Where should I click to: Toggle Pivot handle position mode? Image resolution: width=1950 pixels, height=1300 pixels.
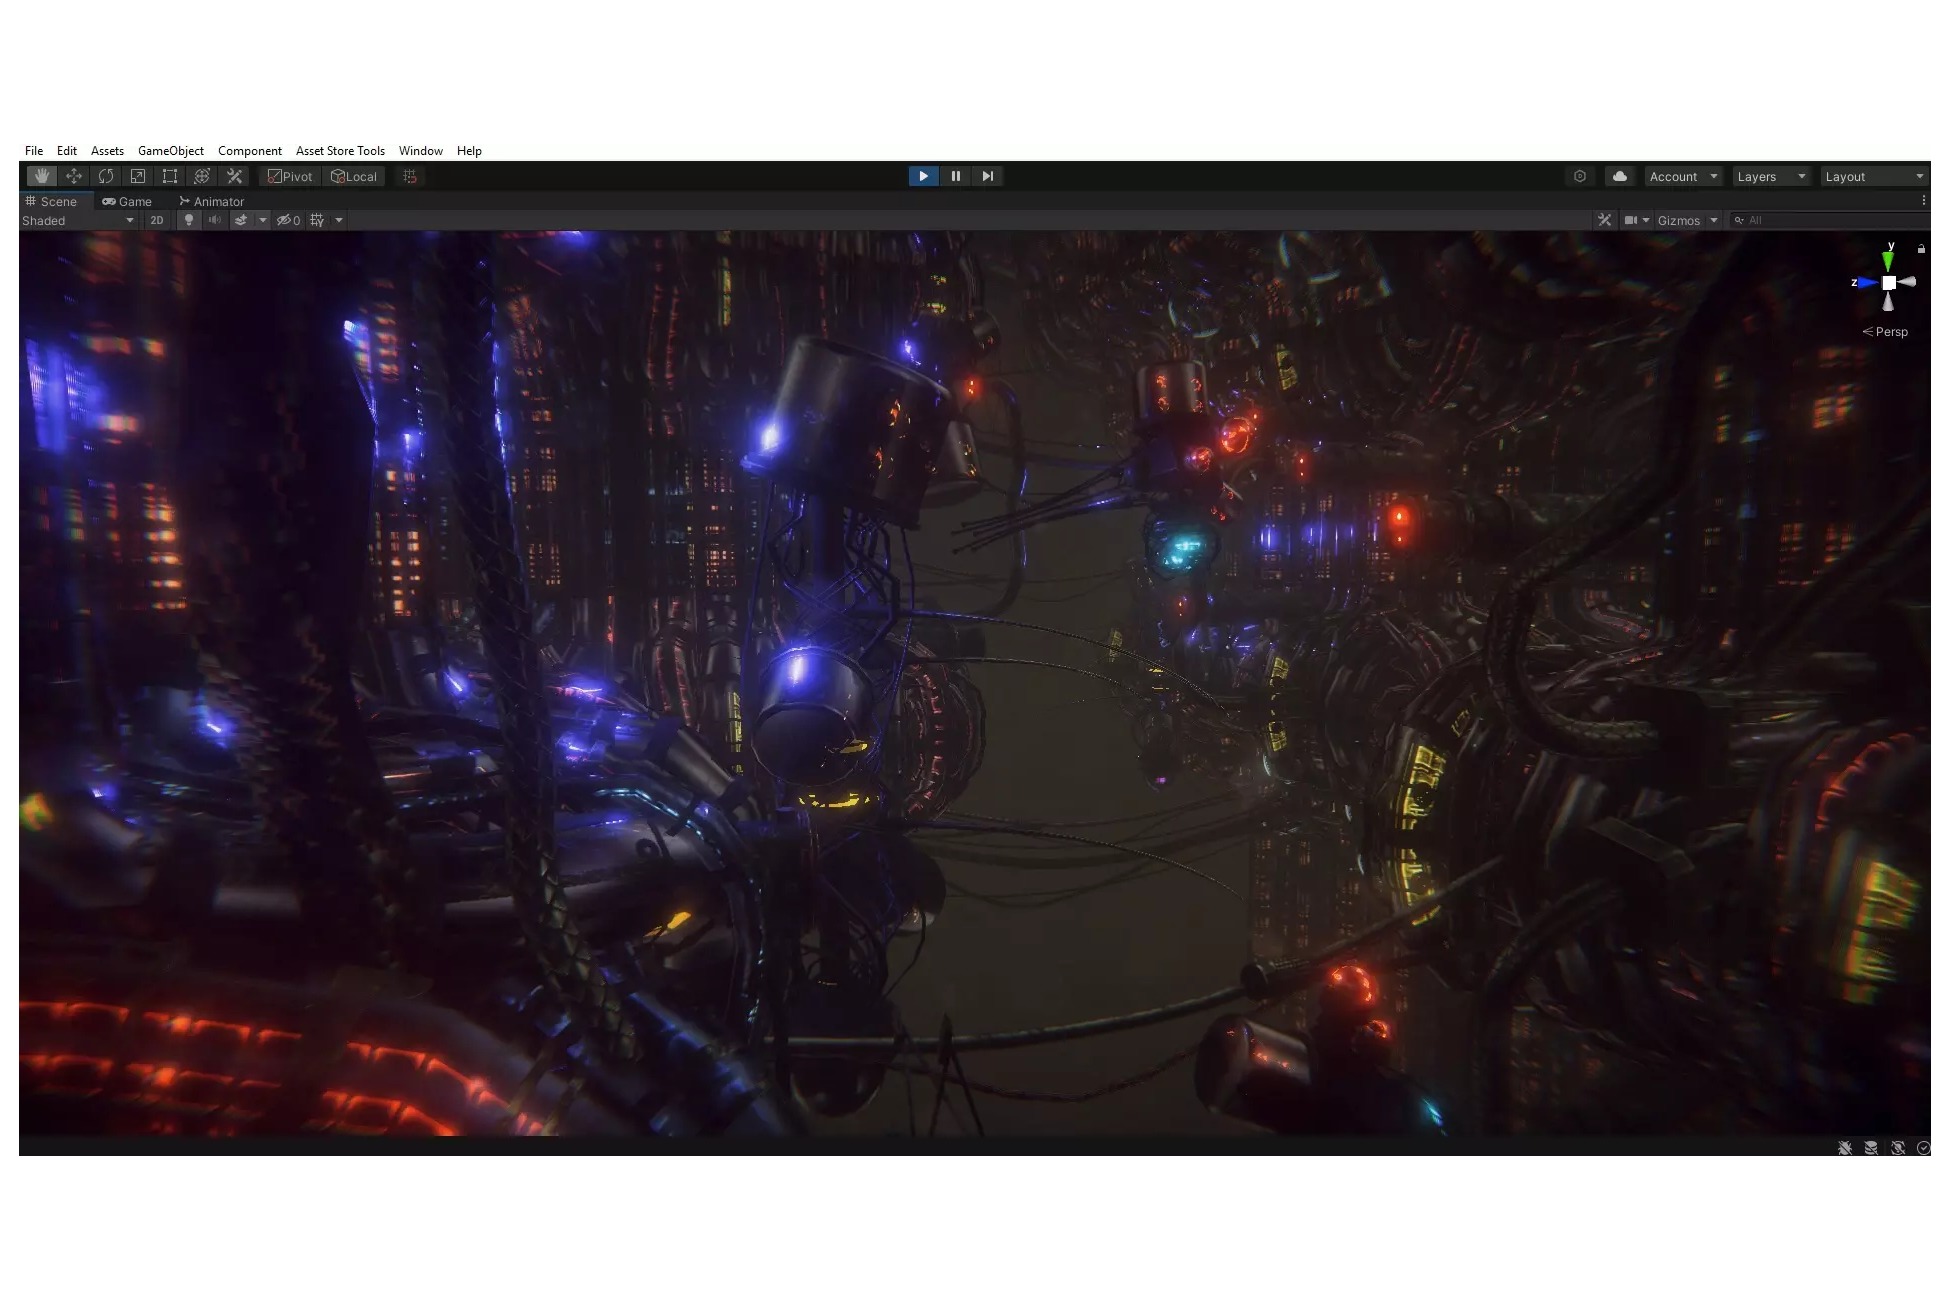coord(290,176)
